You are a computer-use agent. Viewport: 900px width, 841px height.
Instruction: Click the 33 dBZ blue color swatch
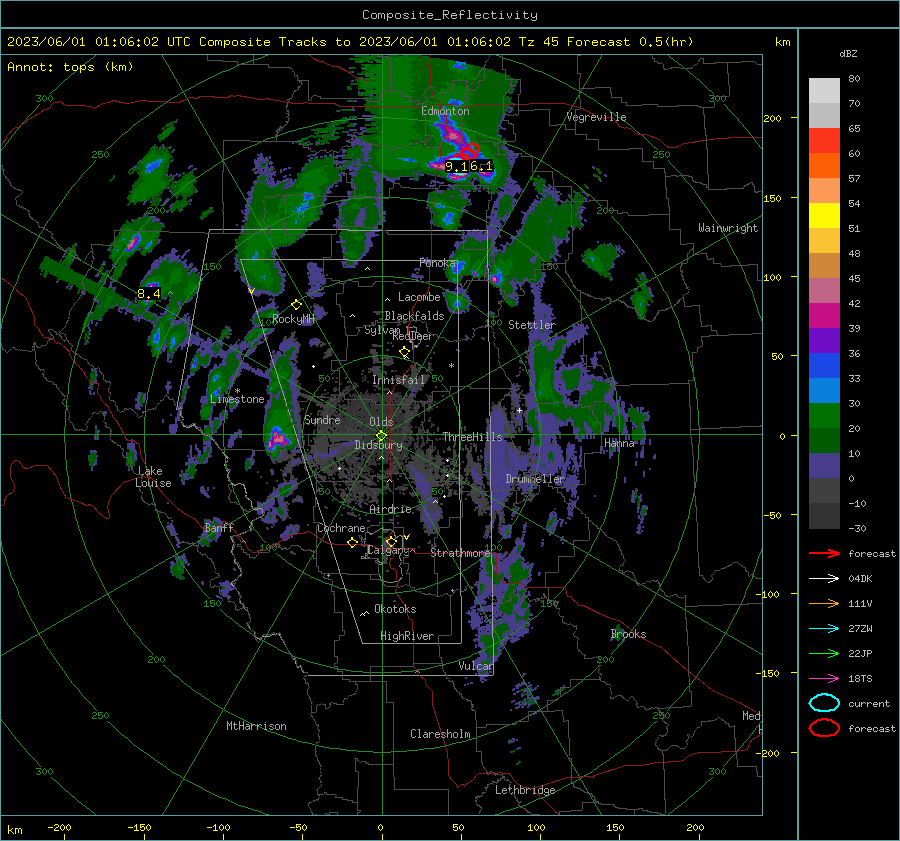[x=824, y=365]
